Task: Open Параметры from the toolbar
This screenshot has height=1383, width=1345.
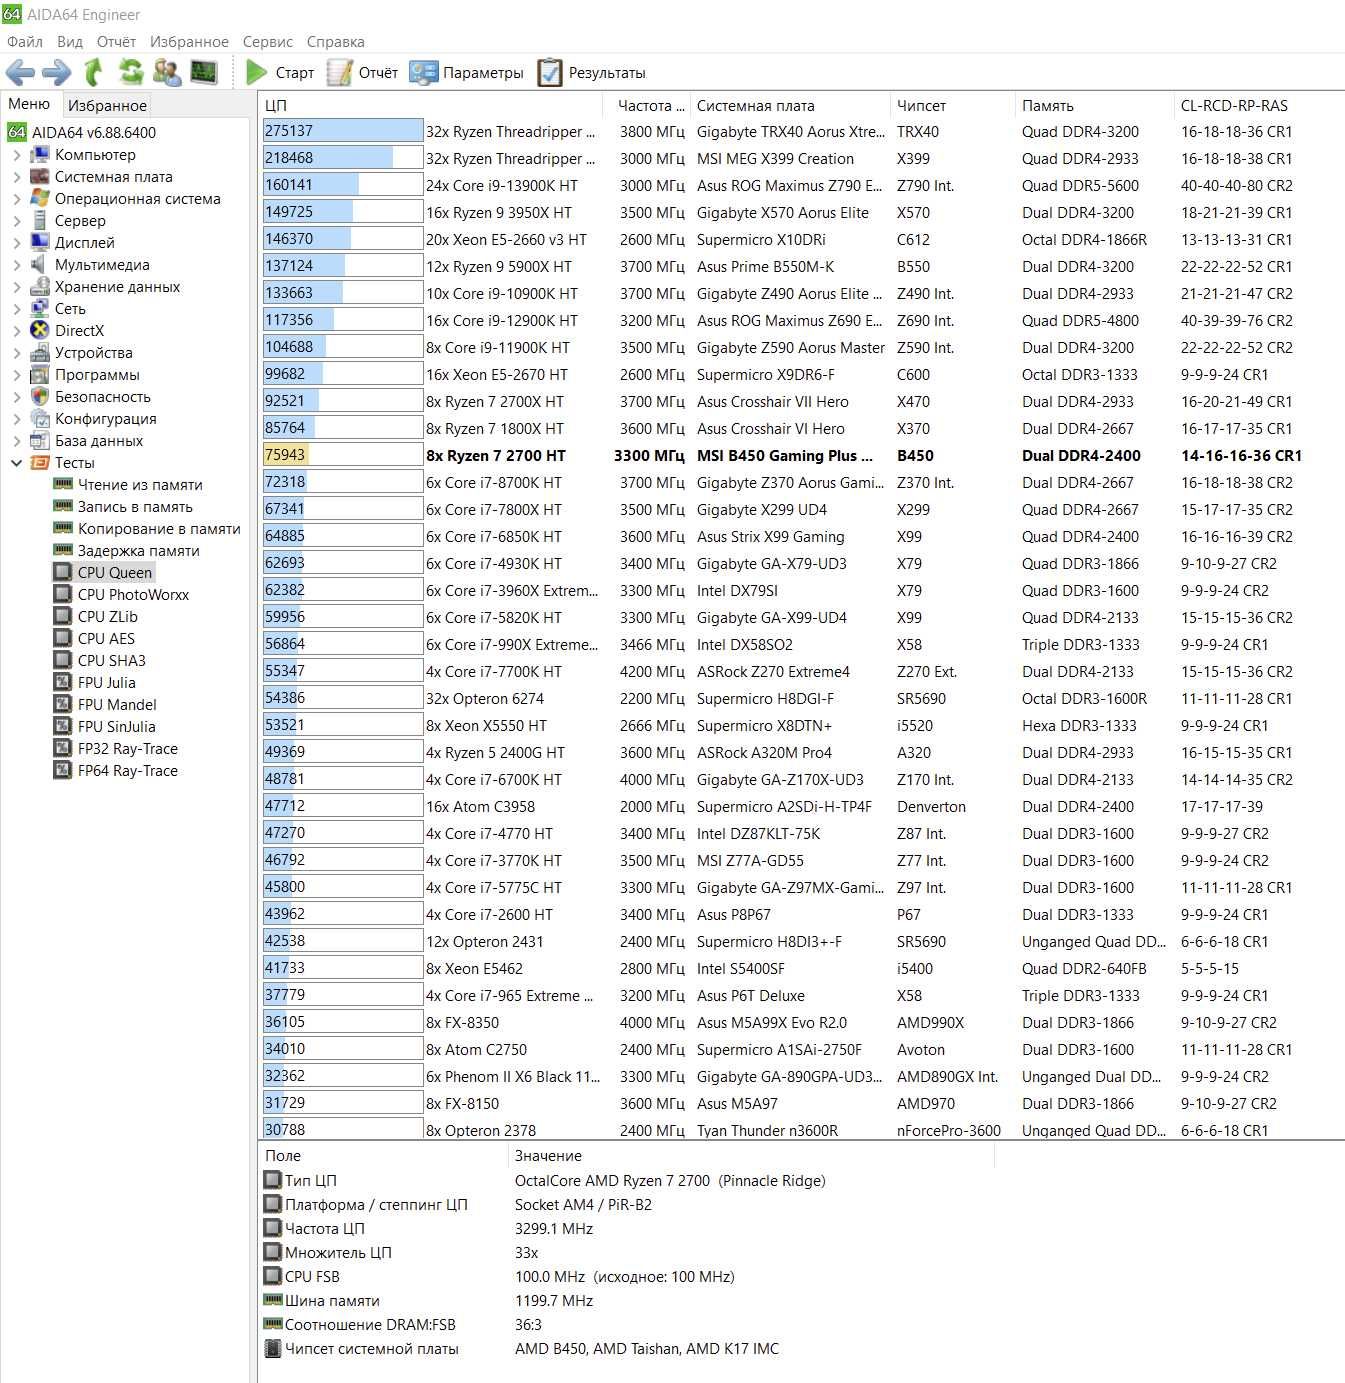Action: coord(466,72)
